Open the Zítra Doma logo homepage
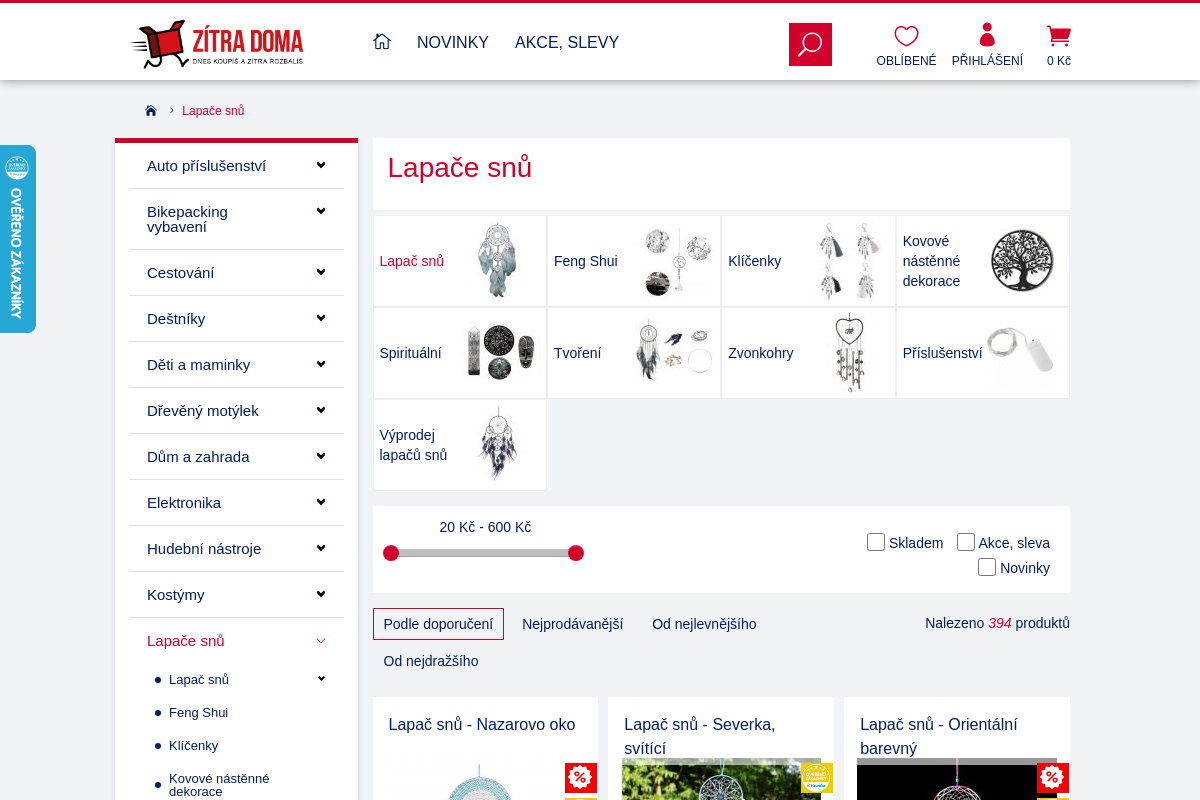 217,43
